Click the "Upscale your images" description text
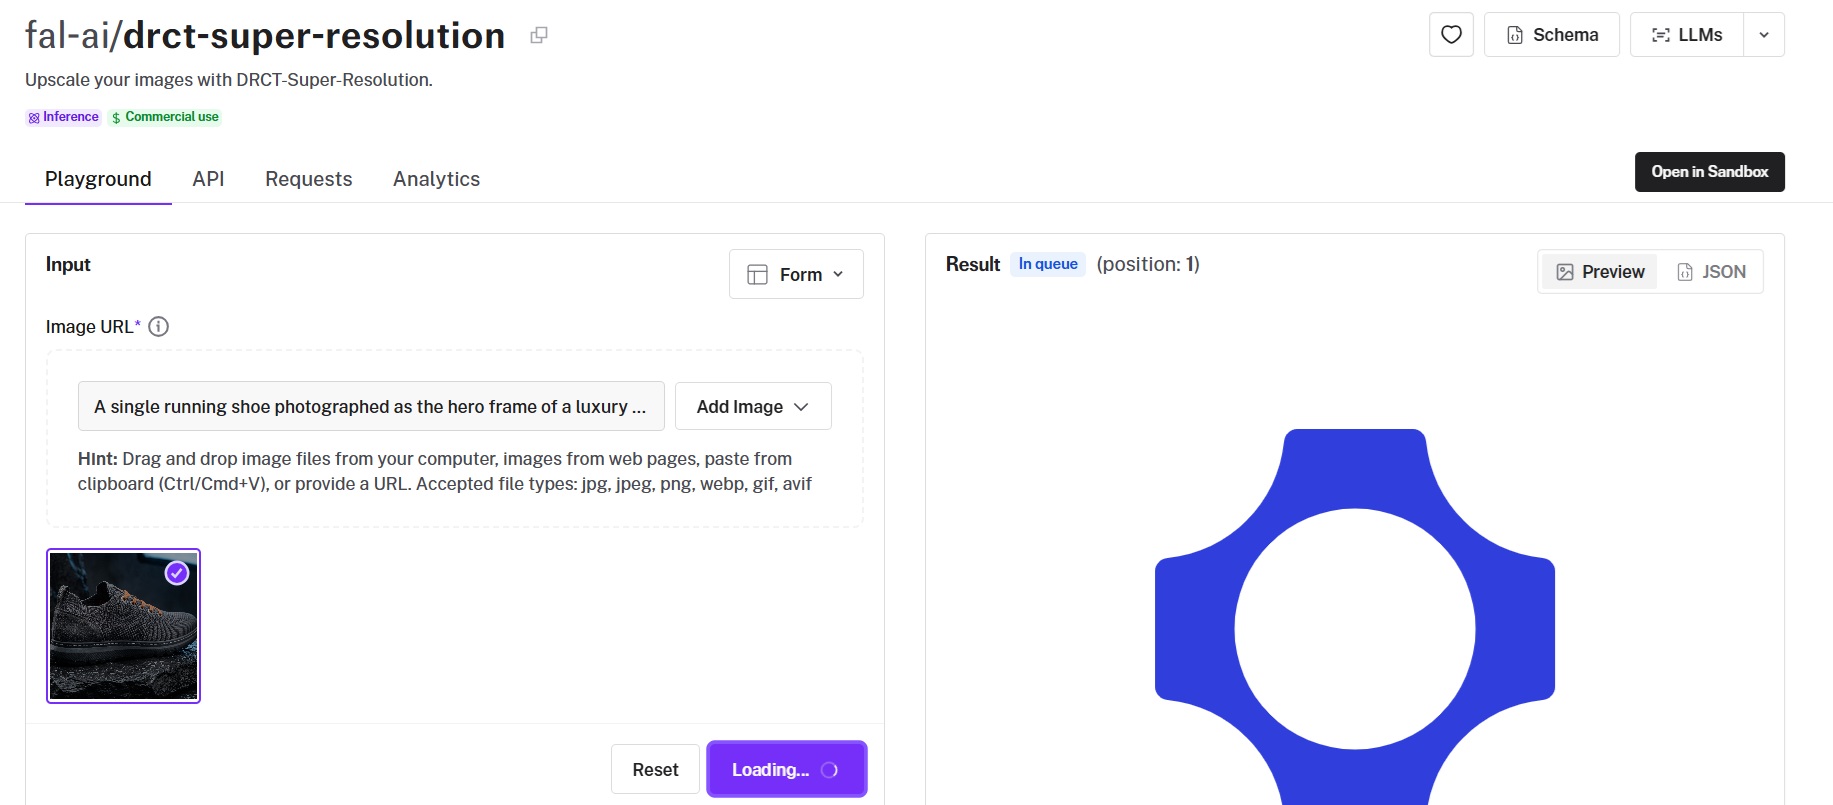The image size is (1833, 805). pos(229,80)
